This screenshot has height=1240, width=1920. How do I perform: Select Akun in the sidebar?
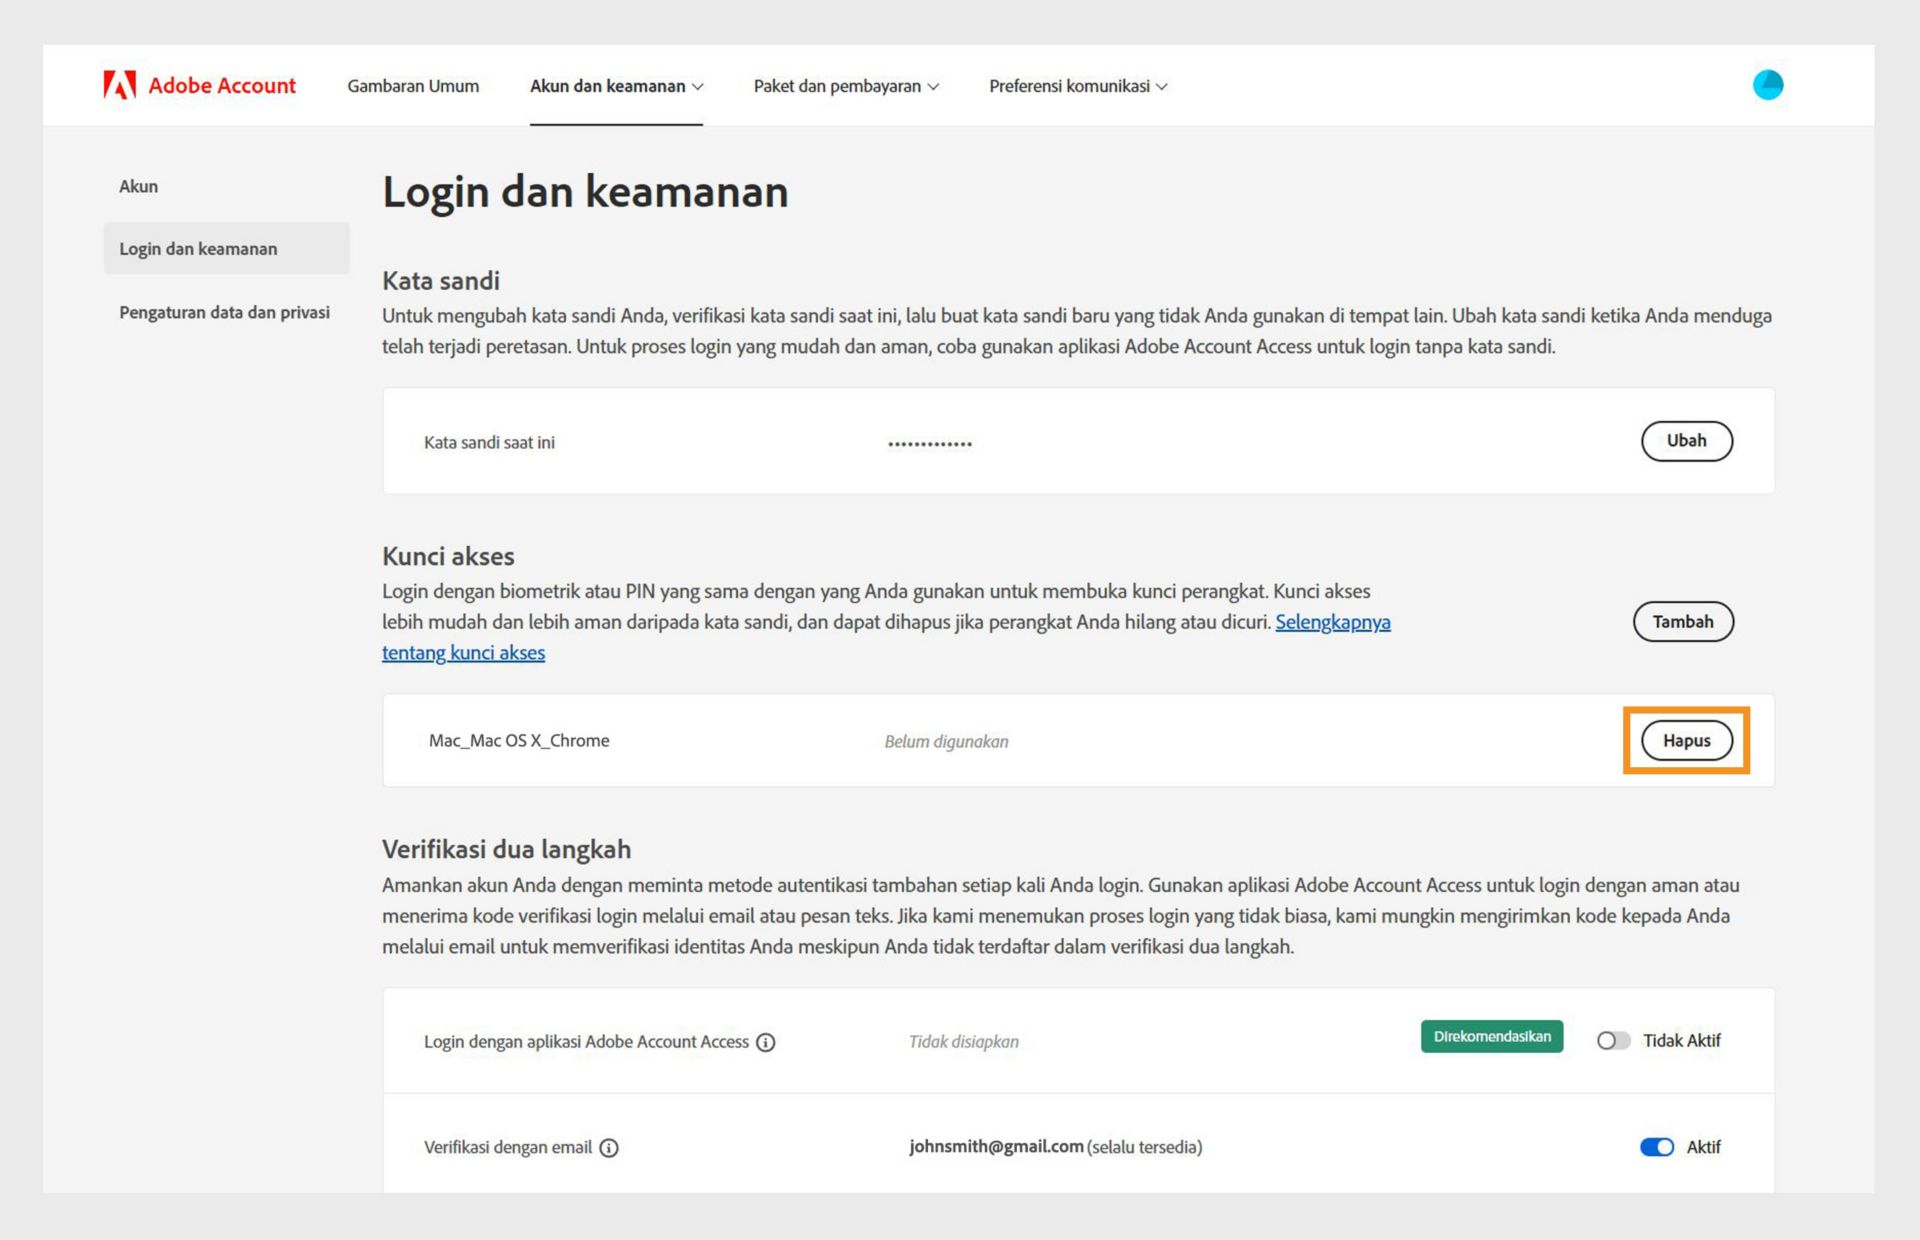point(139,186)
